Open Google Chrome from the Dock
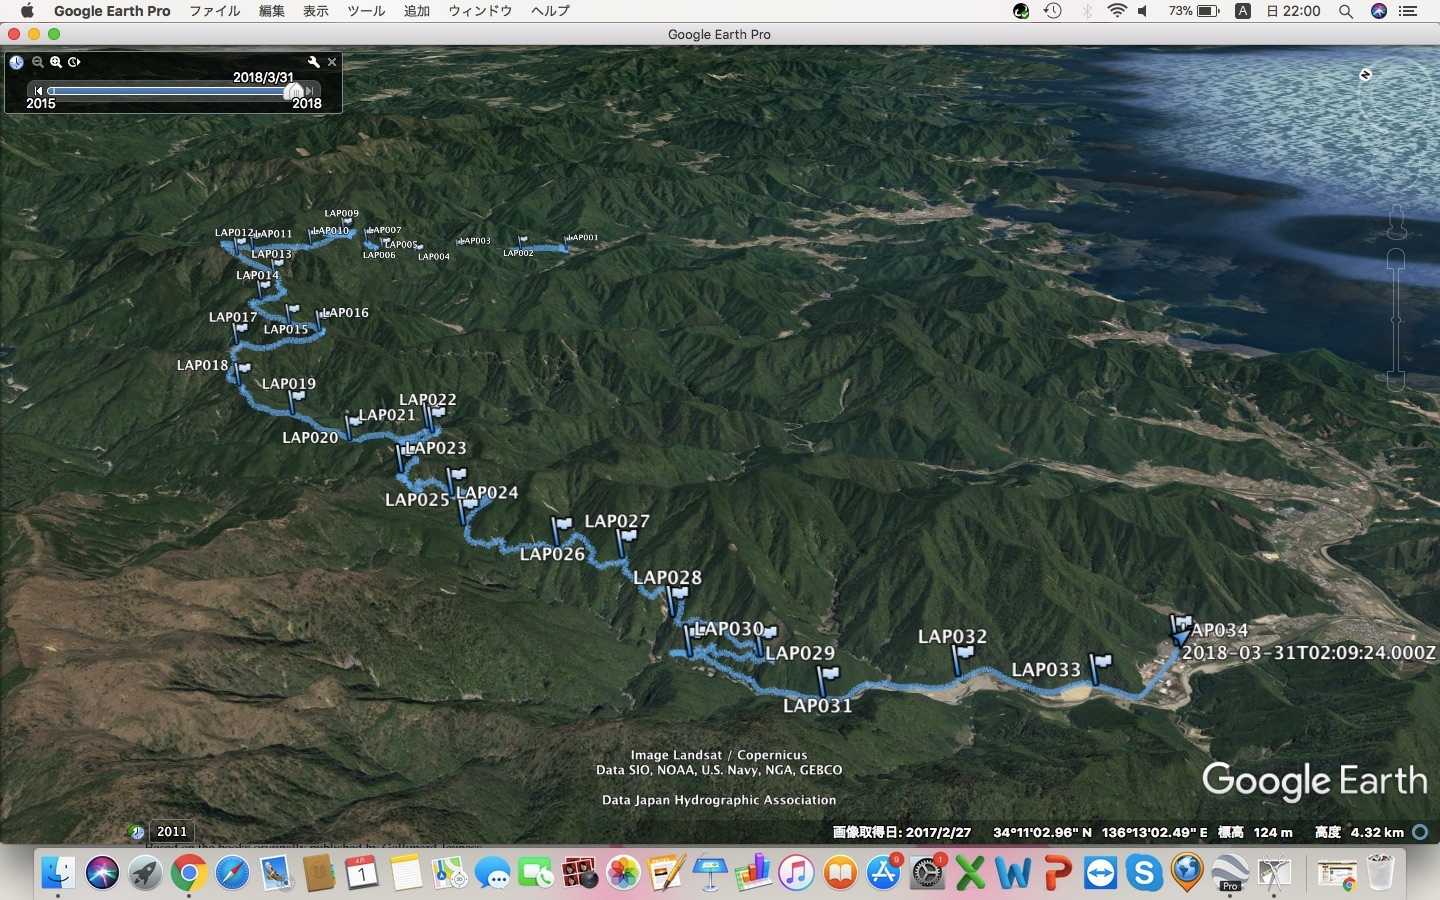 [188, 873]
